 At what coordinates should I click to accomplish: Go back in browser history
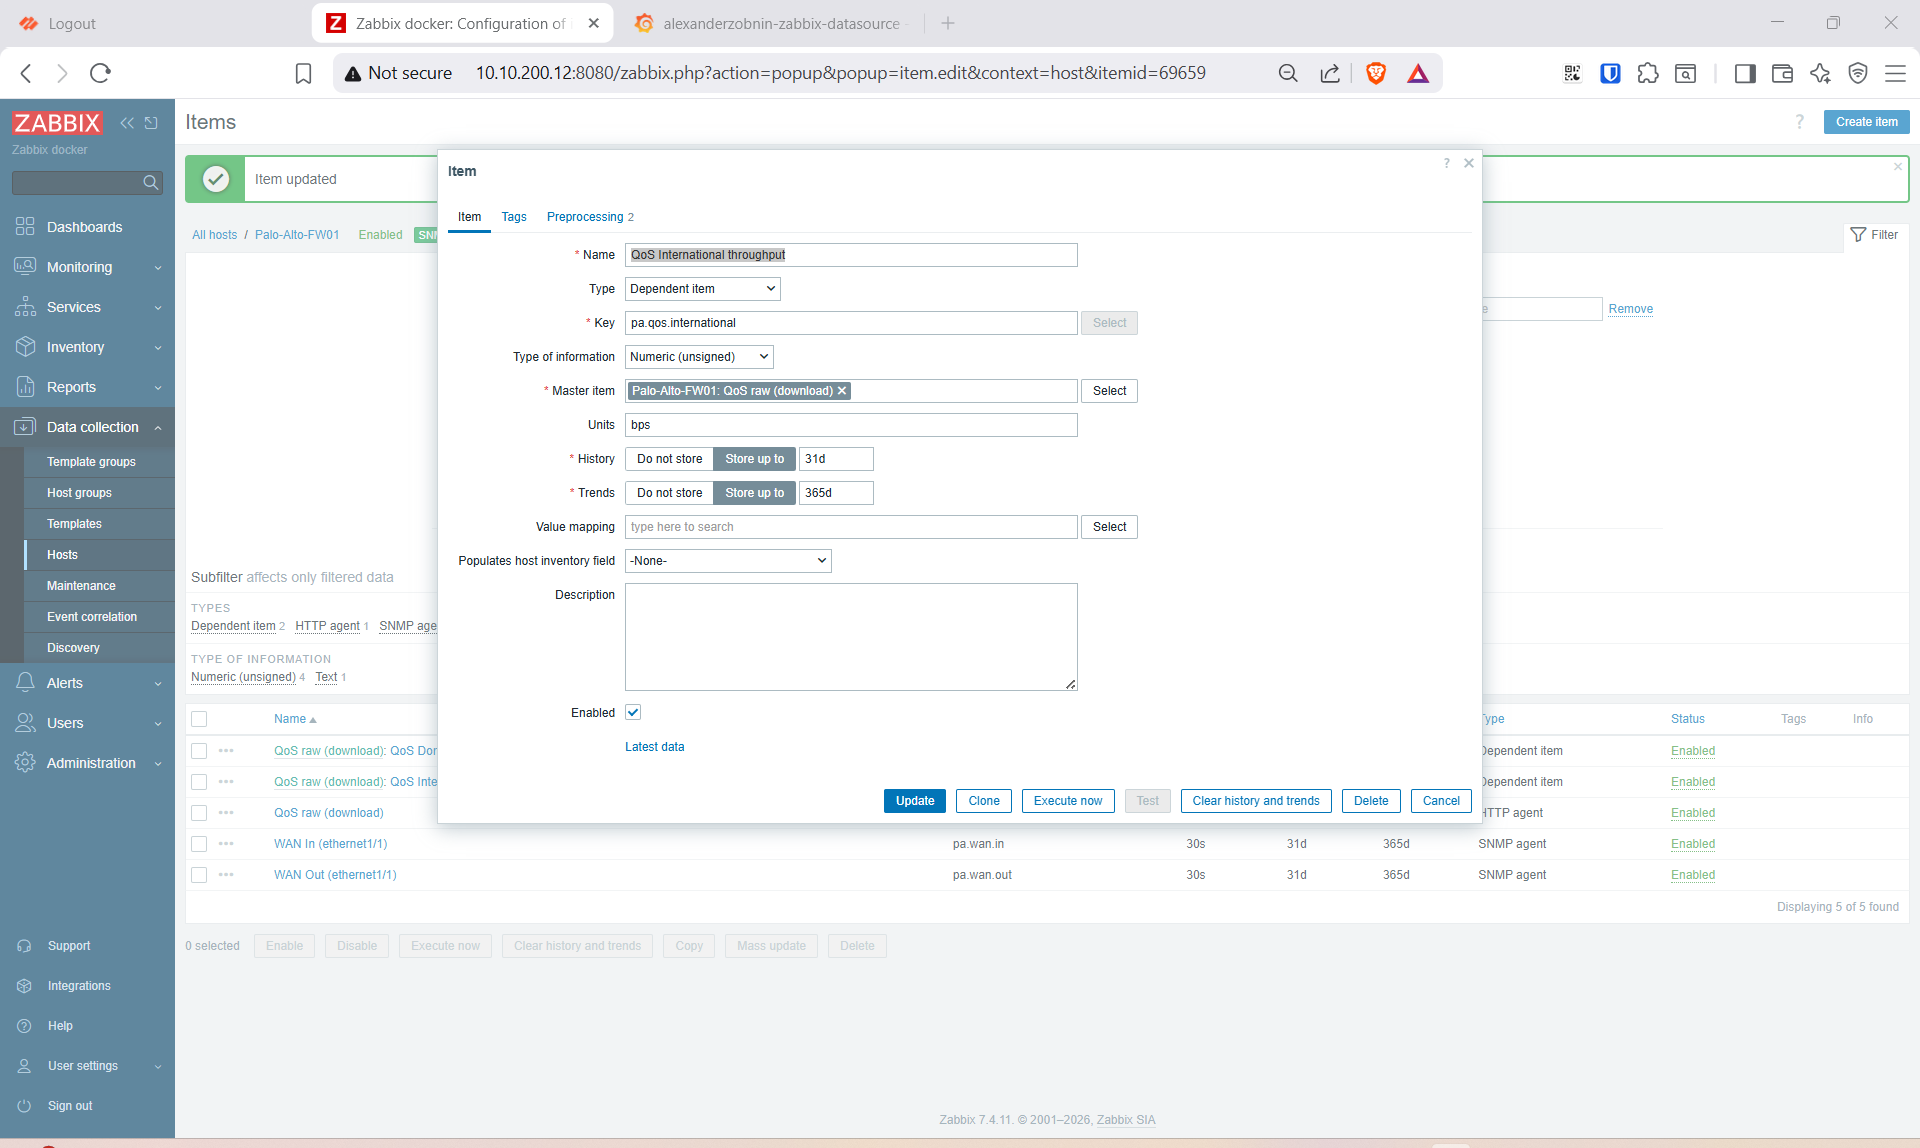(x=27, y=73)
